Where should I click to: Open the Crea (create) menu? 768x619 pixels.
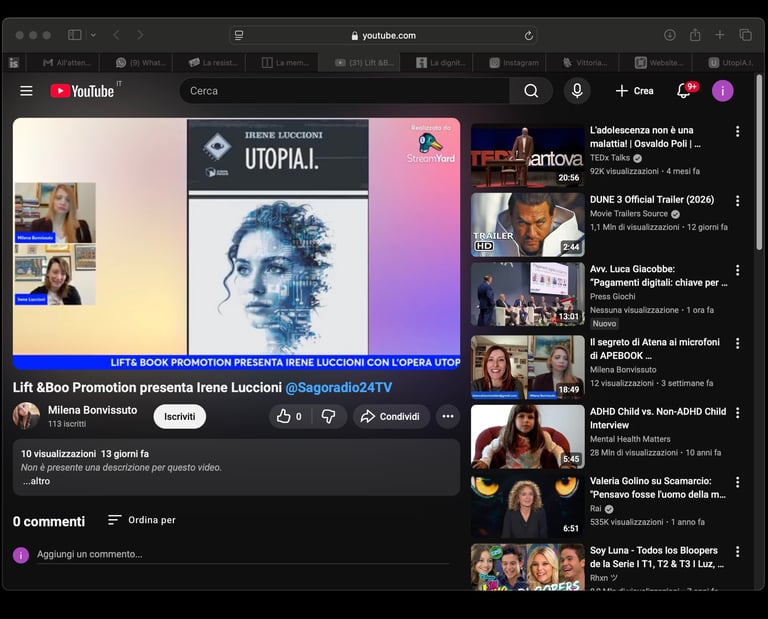point(635,91)
